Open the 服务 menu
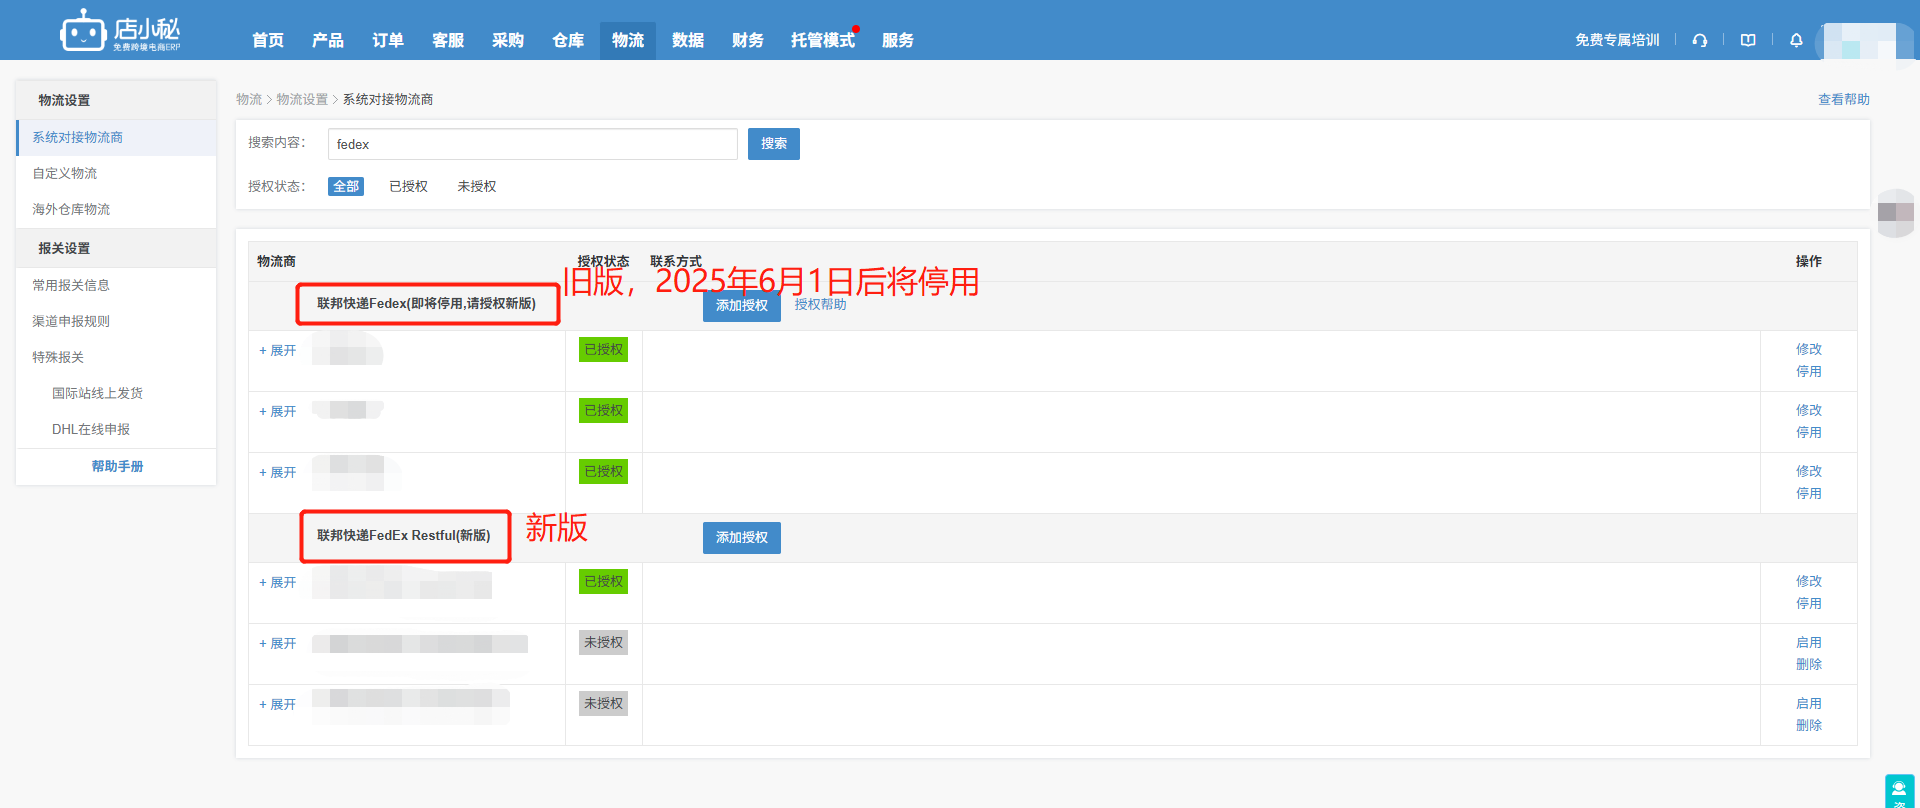1920x808 pixels. (898, 40)
